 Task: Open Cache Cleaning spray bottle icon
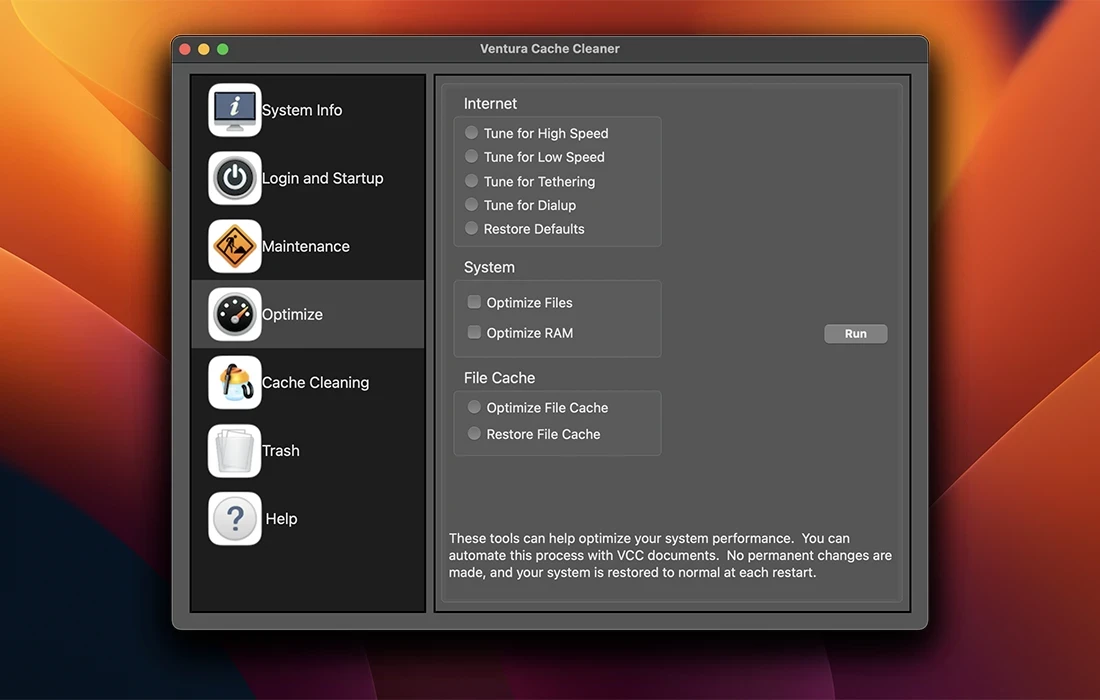pos(235,382)
